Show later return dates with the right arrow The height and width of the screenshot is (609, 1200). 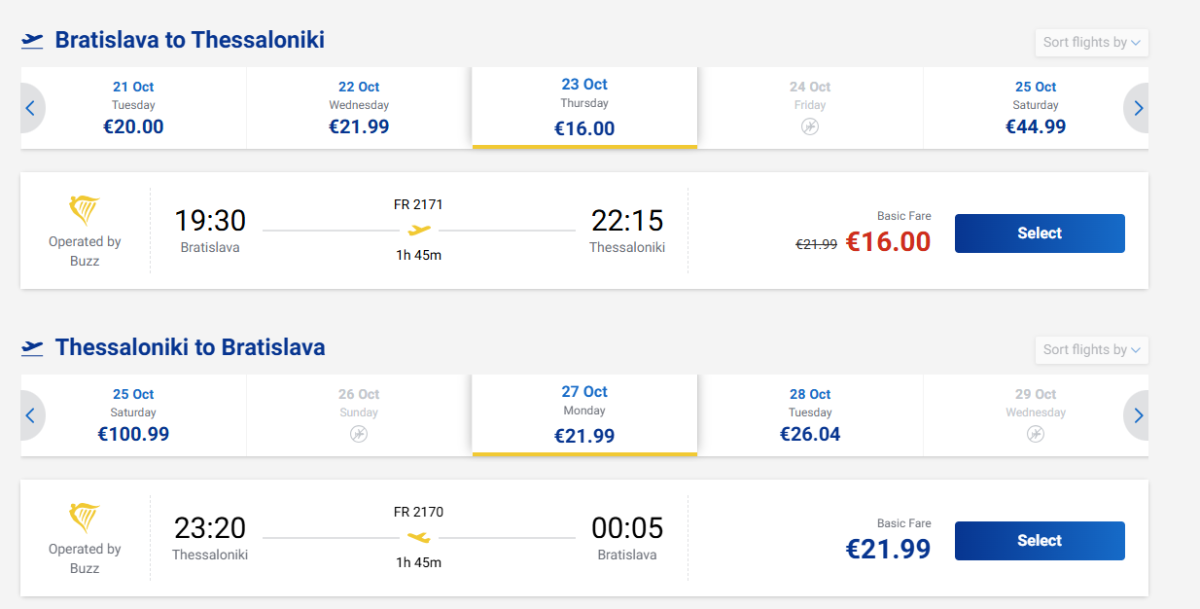coord(1138,415)
